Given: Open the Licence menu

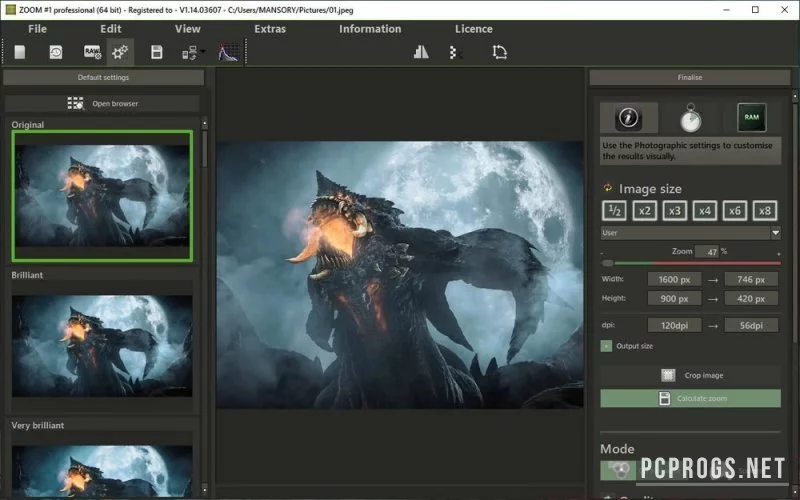Looking at the screenshot, I should coord(473,29).
